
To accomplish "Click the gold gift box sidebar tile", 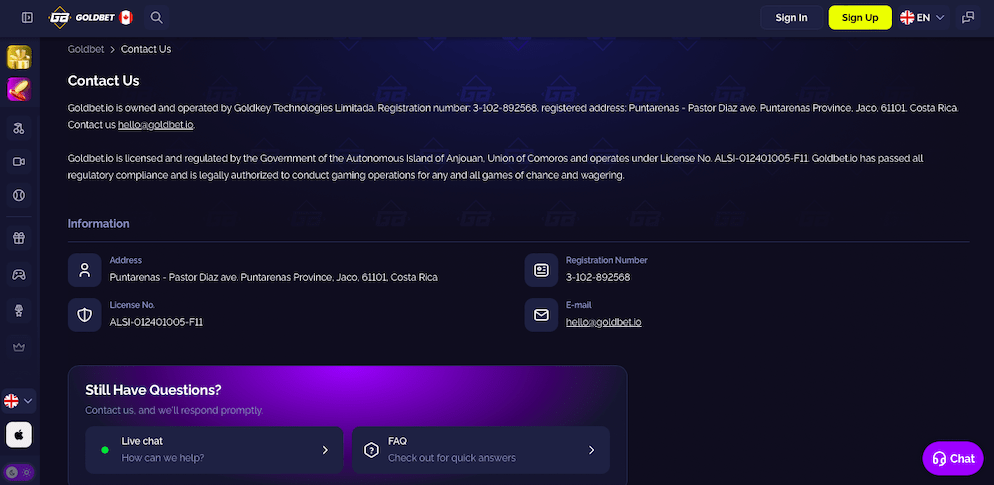I will click(x=19, y=58).
